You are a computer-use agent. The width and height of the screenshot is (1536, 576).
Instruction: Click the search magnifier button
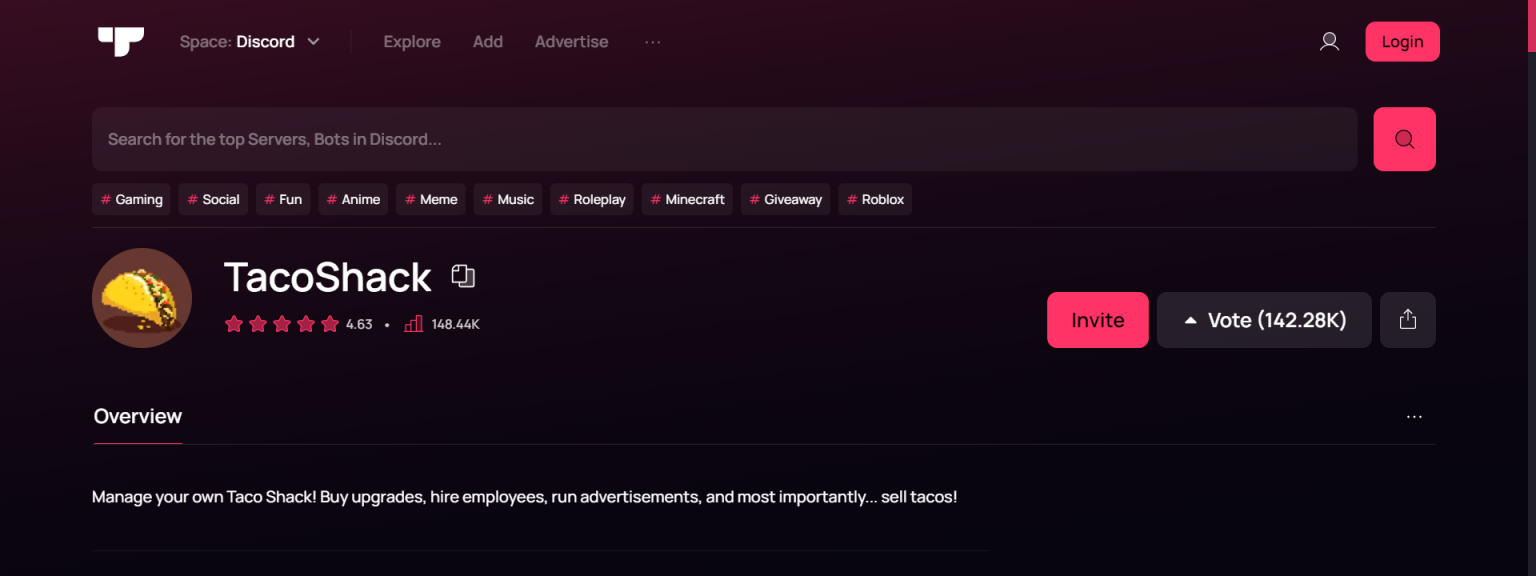tap(1404, 139)
